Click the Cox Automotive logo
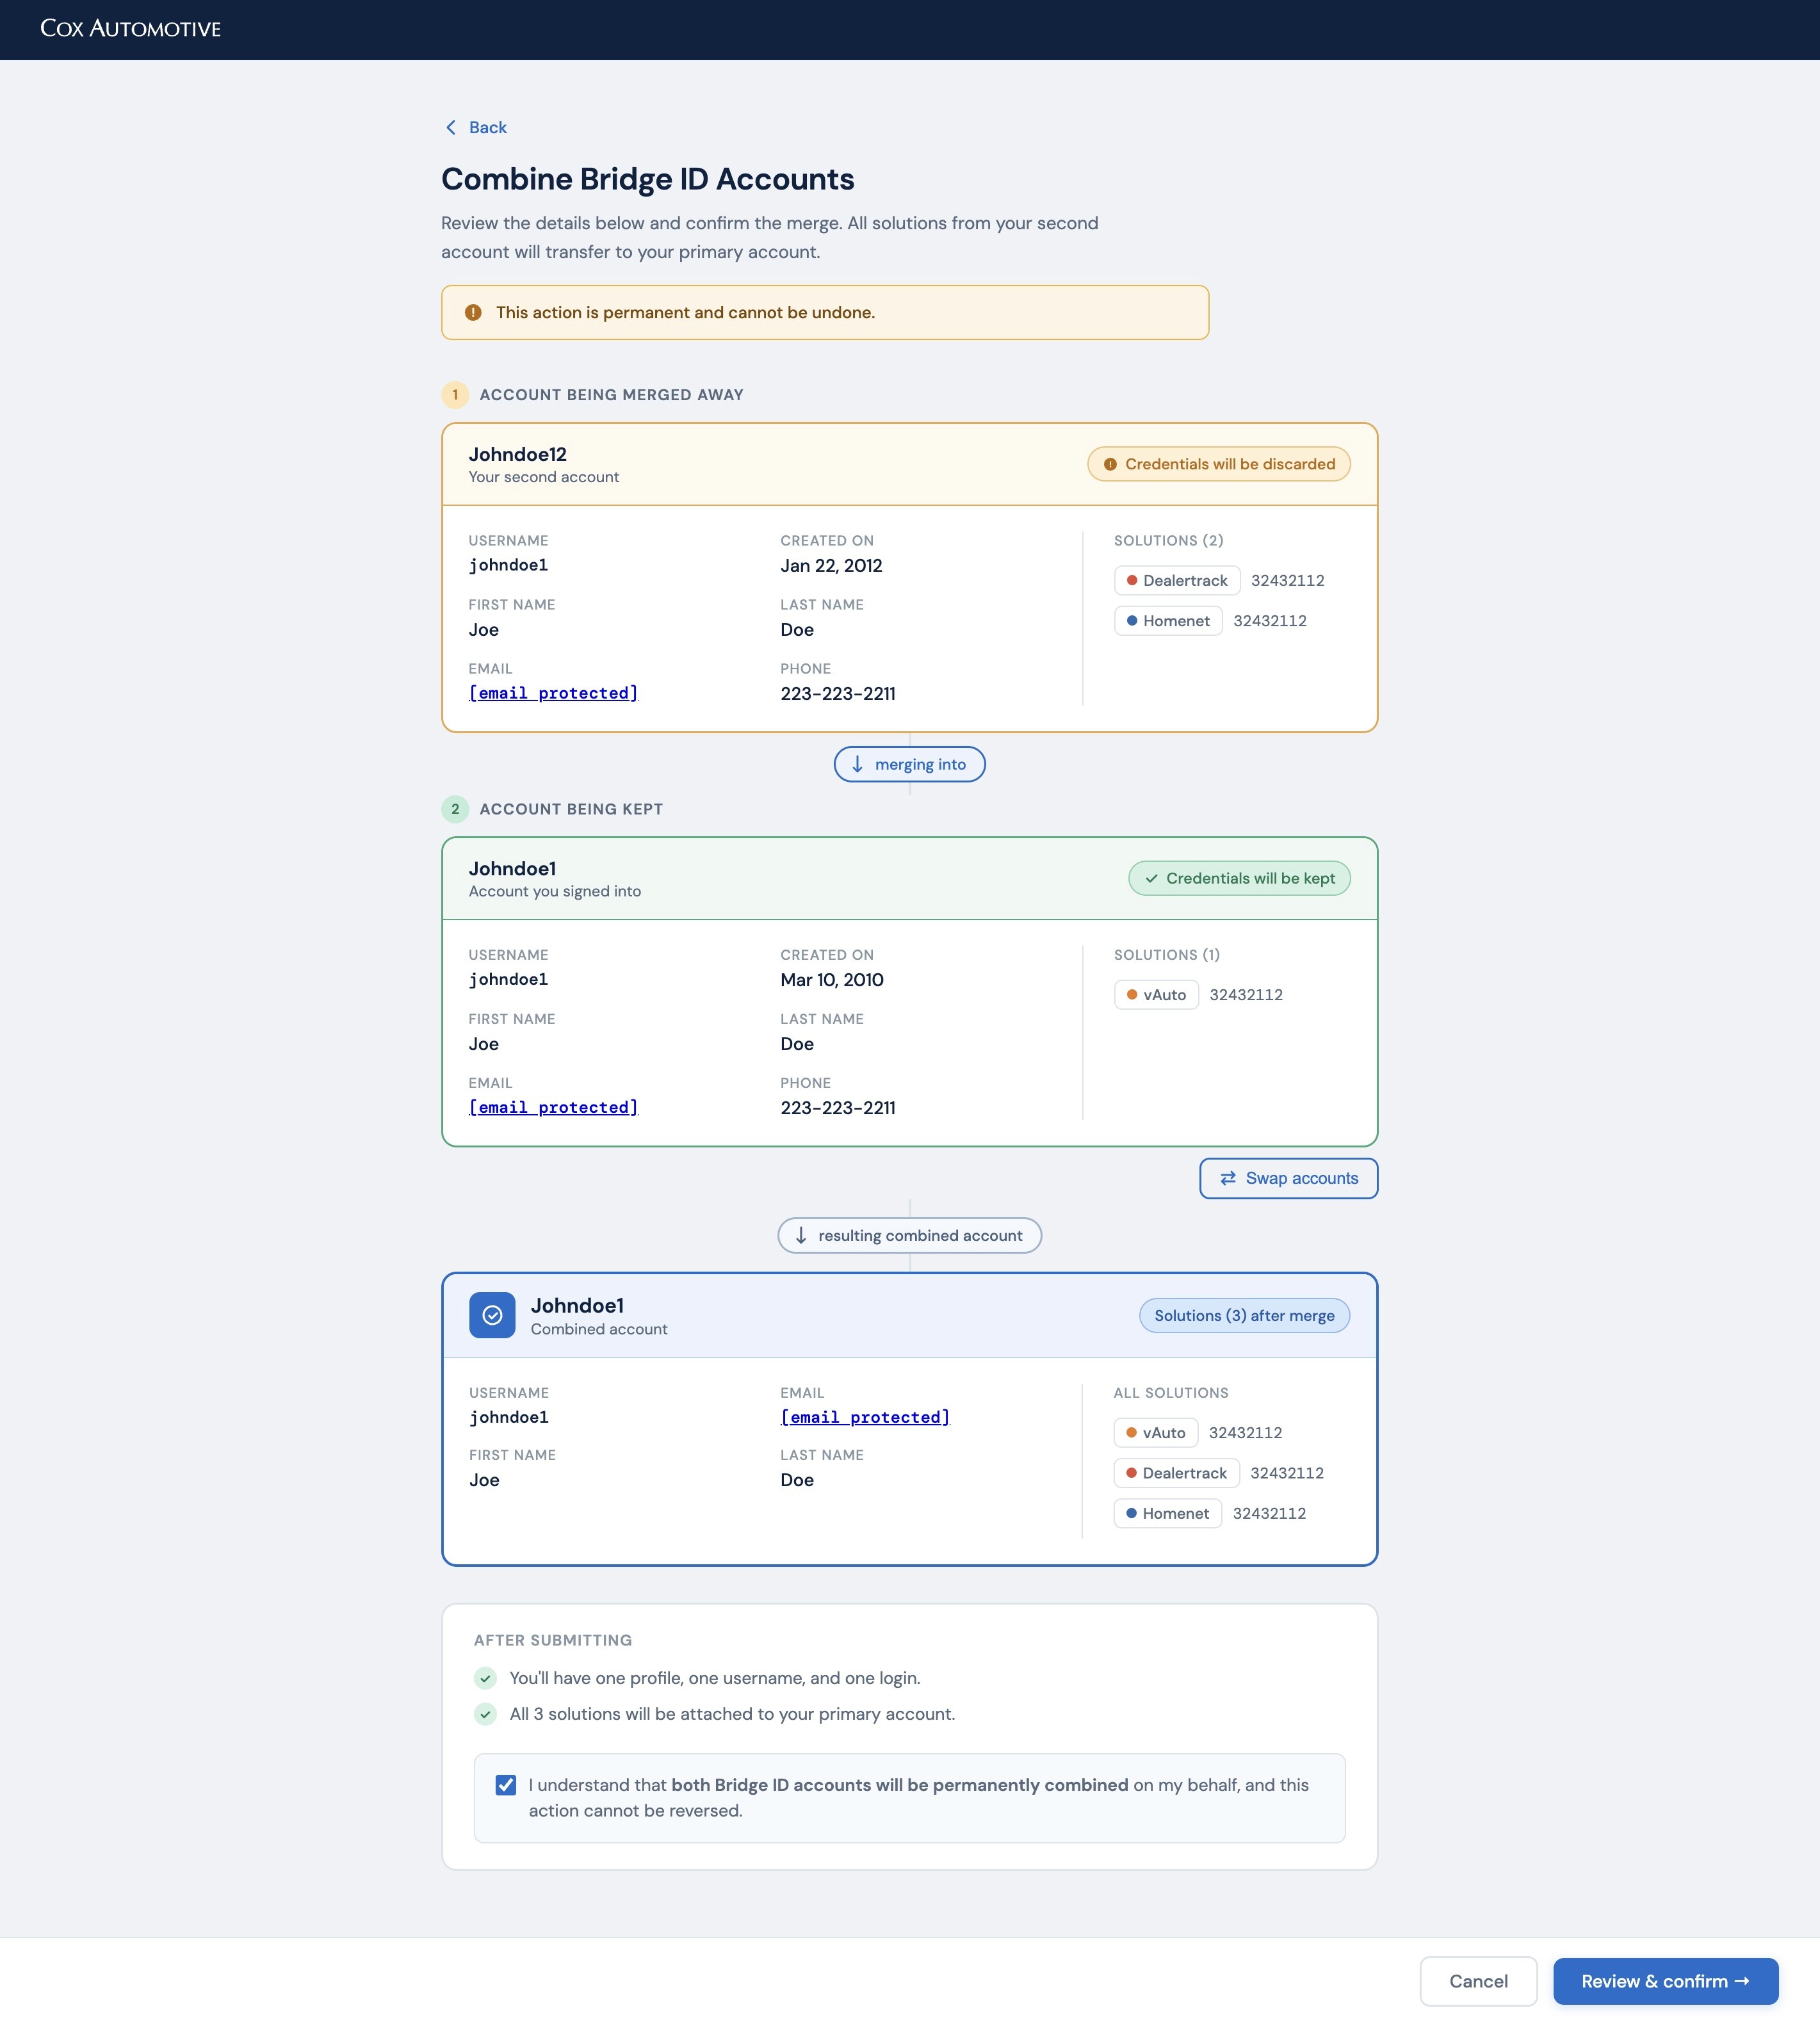 point(130,29)
